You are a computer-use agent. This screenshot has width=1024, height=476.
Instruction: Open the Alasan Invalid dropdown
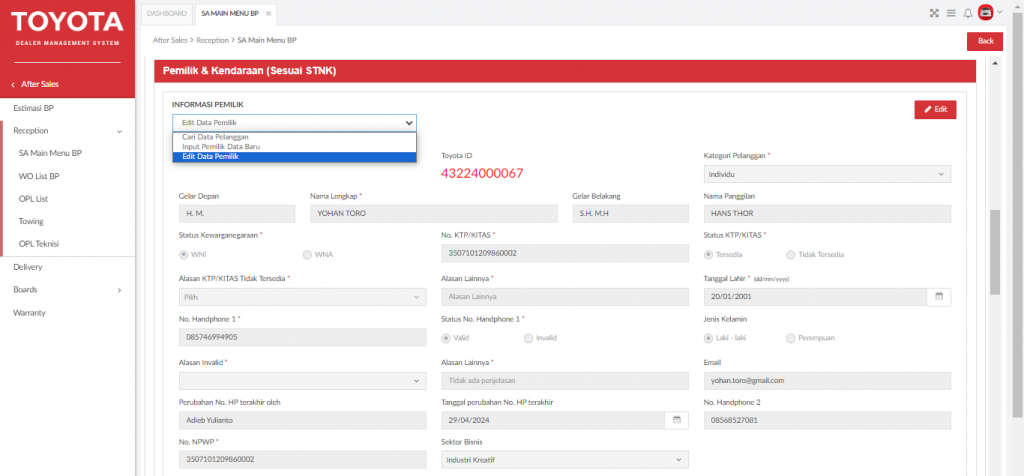click(x=302, y=381)
